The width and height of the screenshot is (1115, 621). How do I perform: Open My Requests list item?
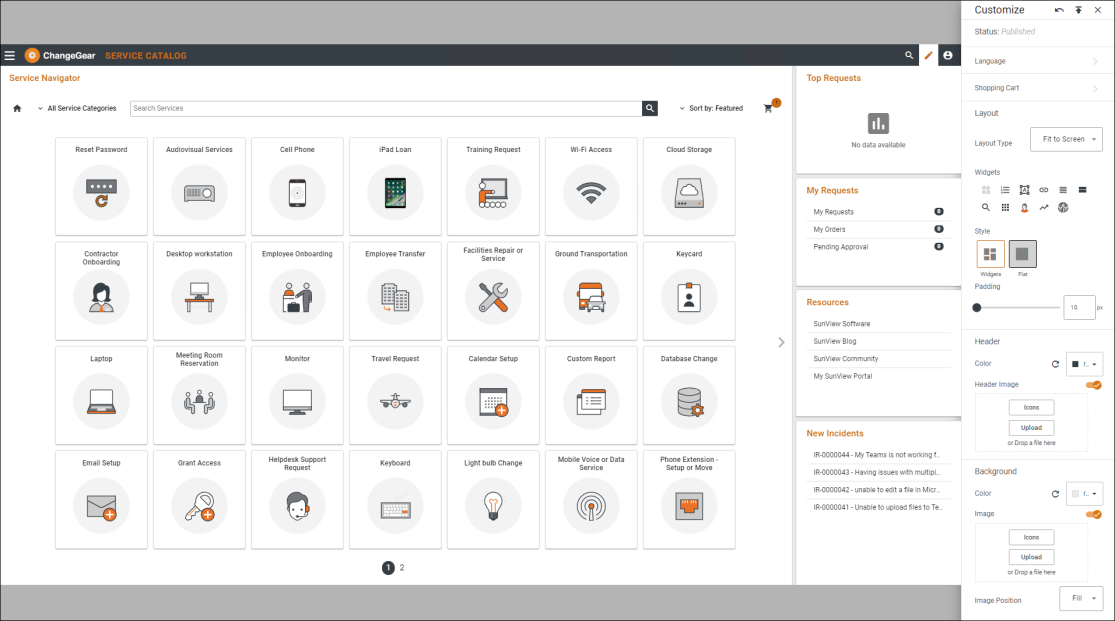pyautogui.click(x=878, y=212)
